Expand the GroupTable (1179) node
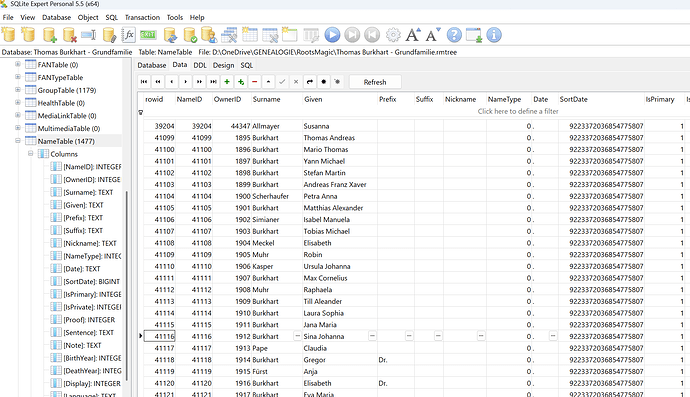The height and width of the screenshot is (397, 690). [18, 90]
